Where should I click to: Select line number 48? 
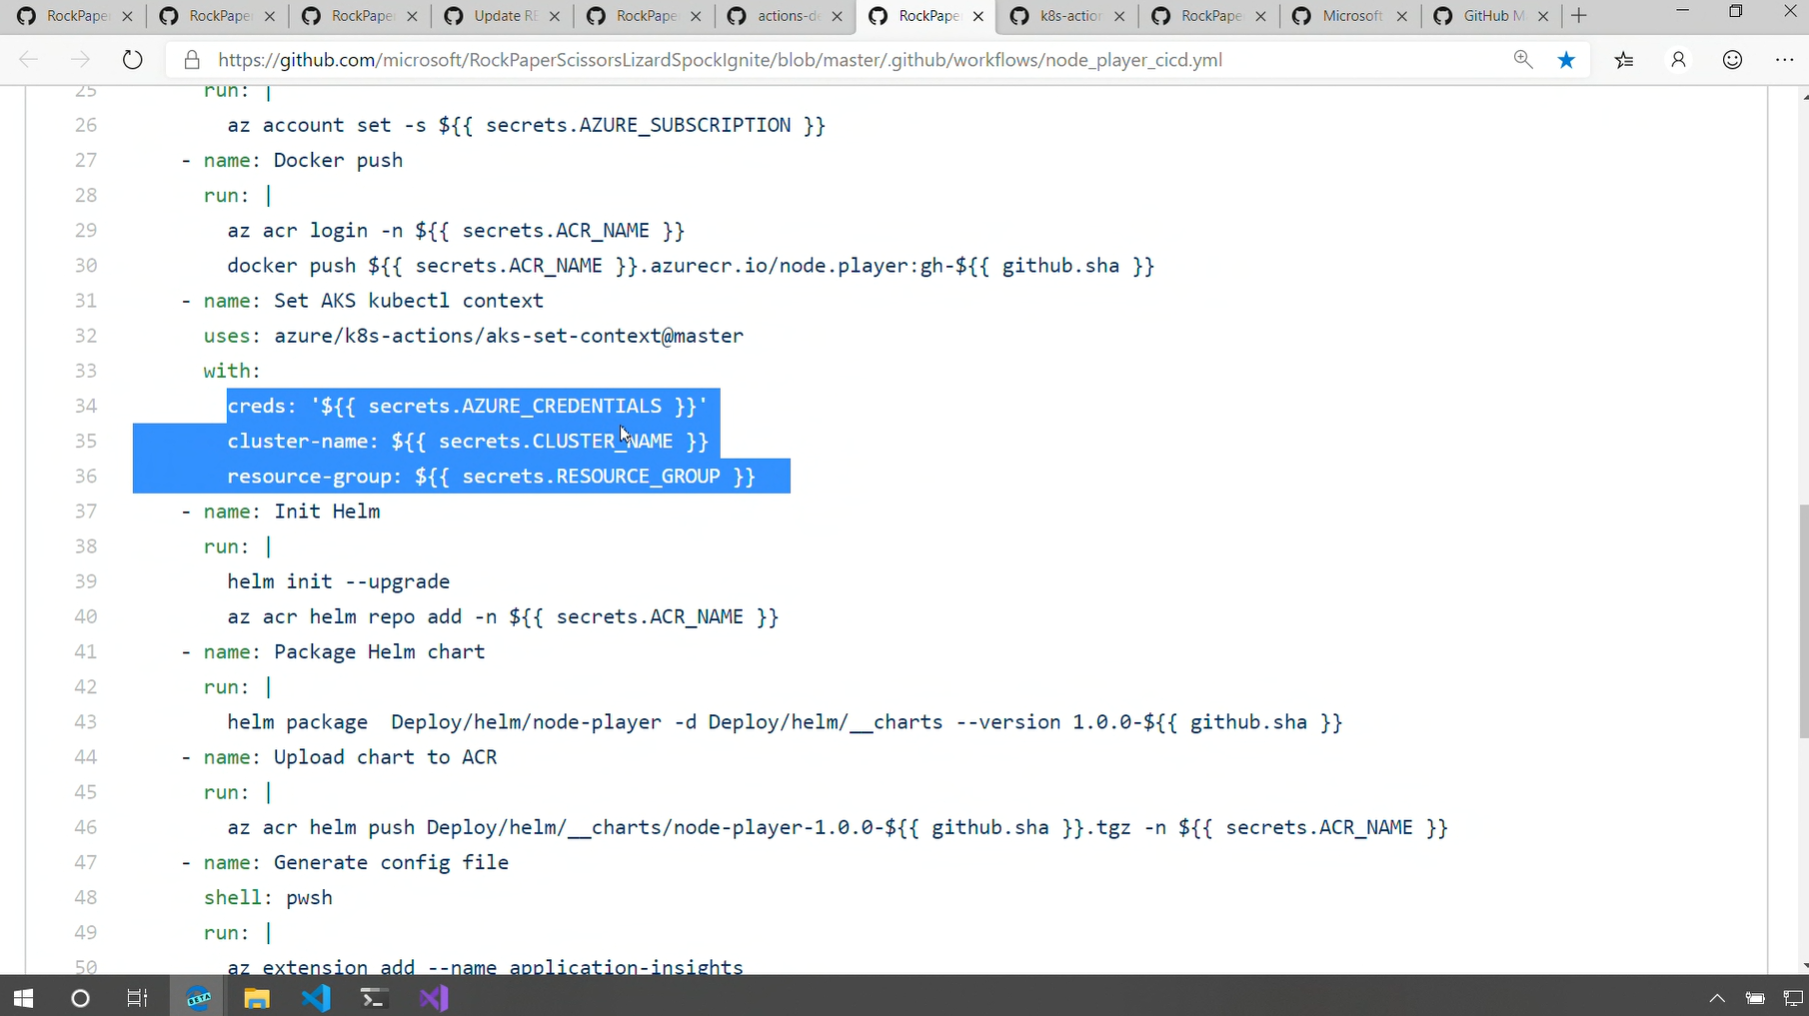point(86,897)
